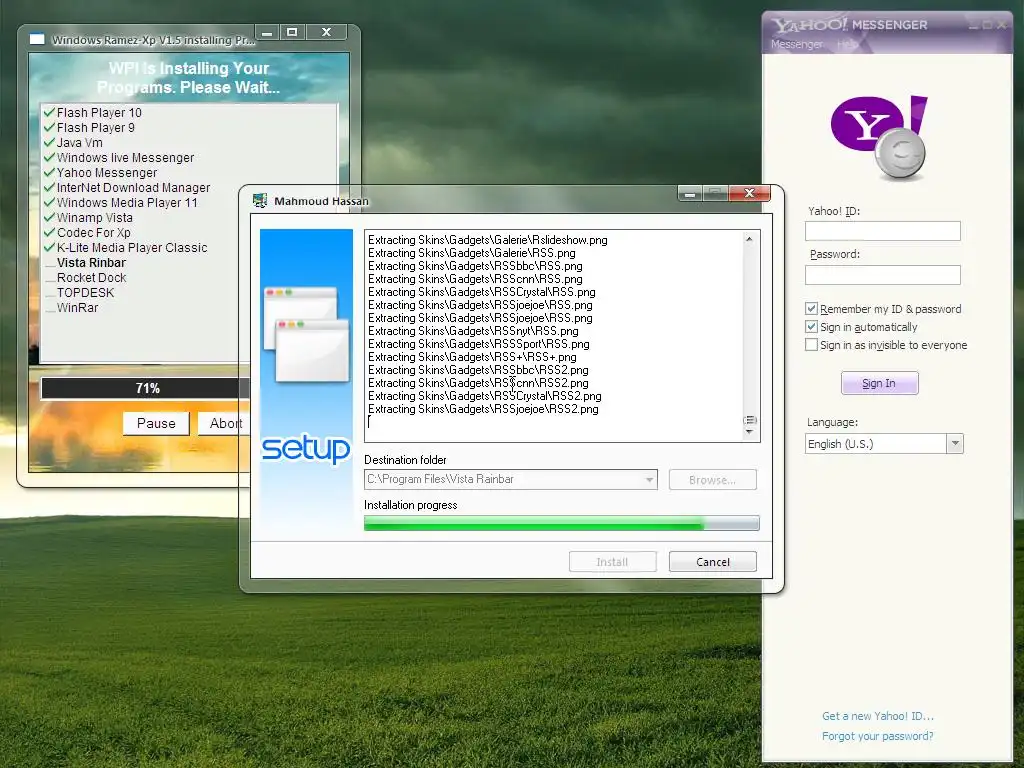1024x768 pixels.
Task: Minimize the Mahmoud Hassan setup window
Action: click(690, 193)
